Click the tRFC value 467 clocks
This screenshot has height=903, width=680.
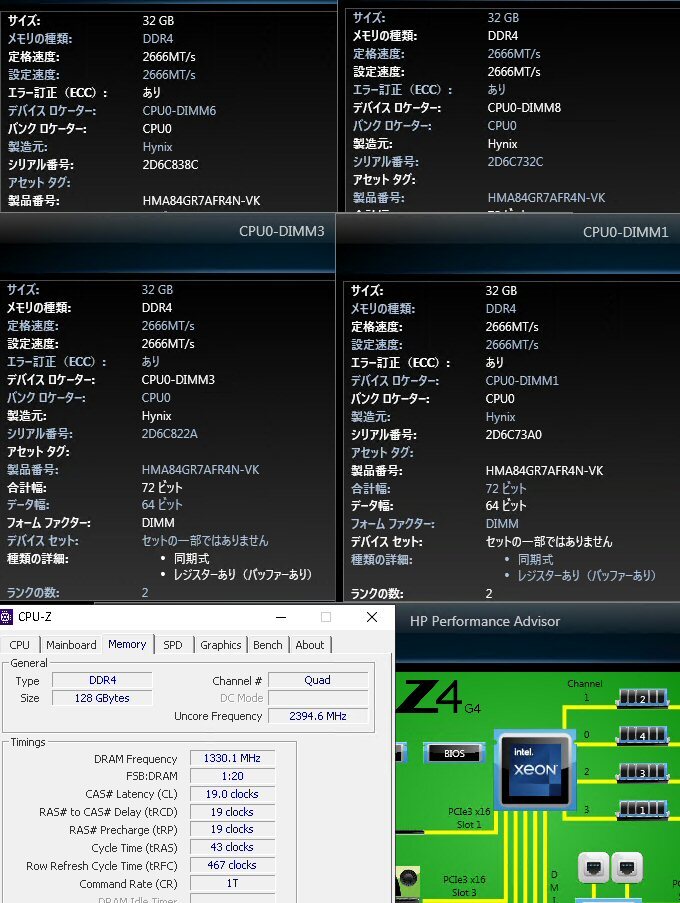[232, 865]
